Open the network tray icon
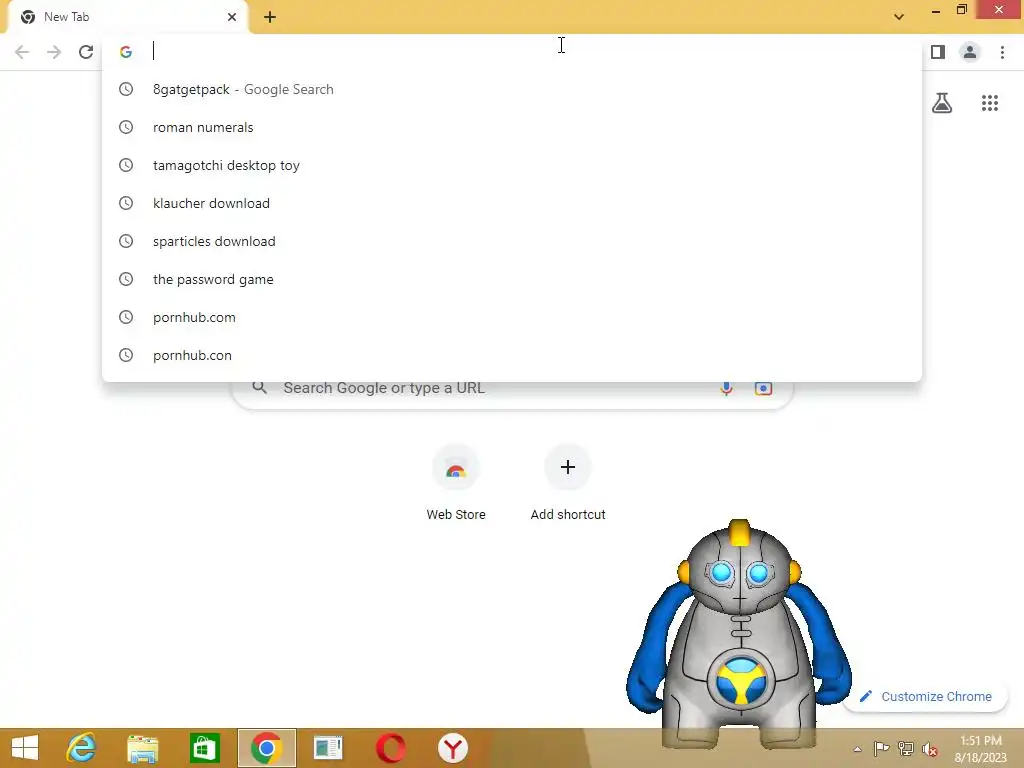Viewport: 1024px width, 768px height. 906,748
